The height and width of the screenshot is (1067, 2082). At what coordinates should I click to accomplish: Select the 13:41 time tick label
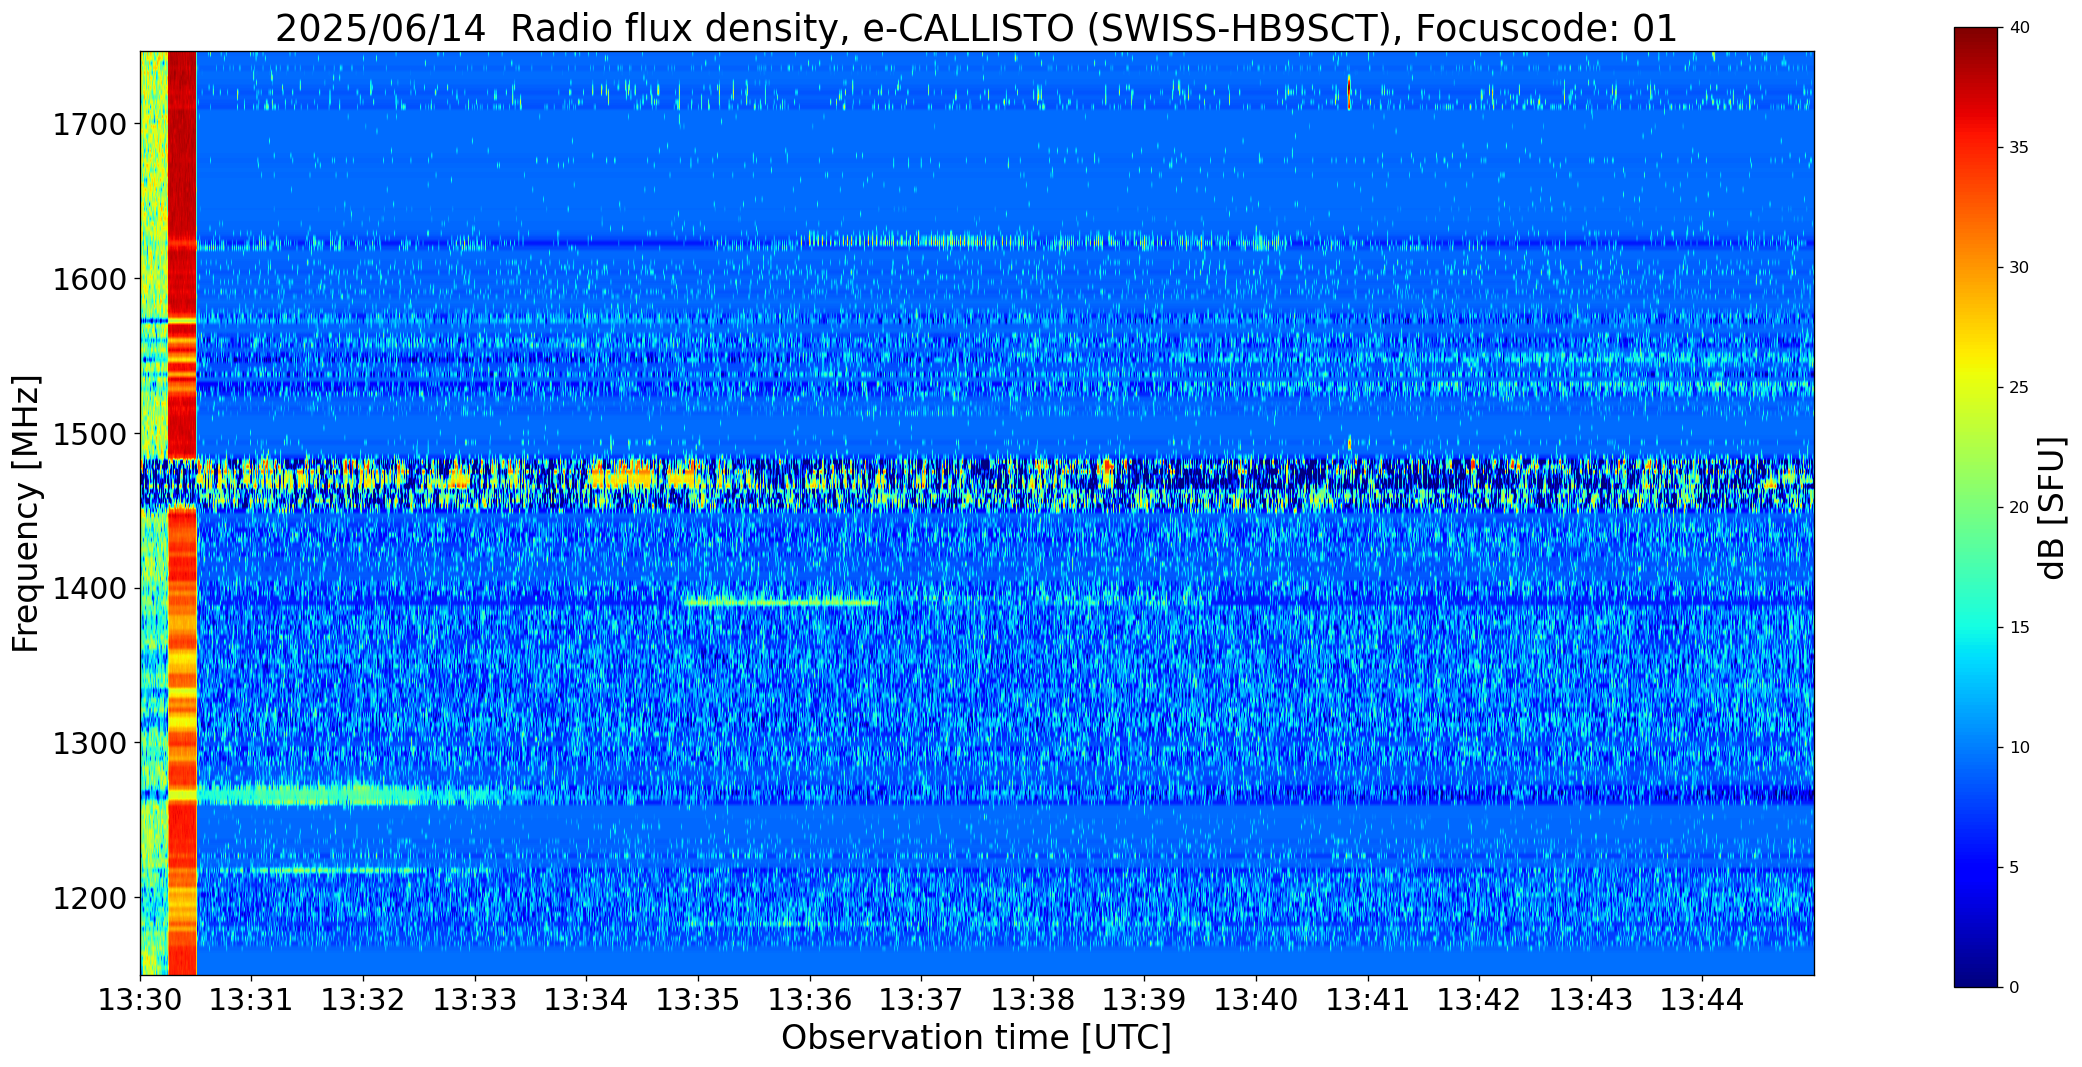click(1368, 1000)
